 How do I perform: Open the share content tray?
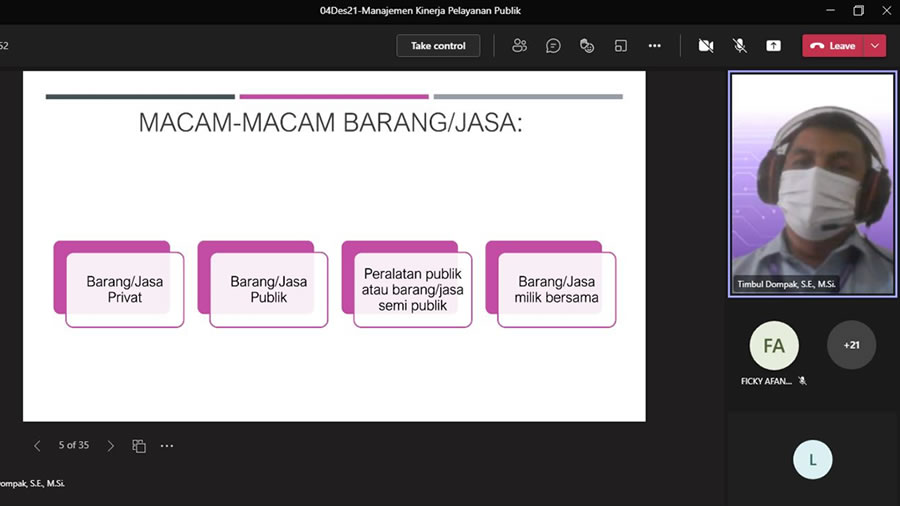773,46
